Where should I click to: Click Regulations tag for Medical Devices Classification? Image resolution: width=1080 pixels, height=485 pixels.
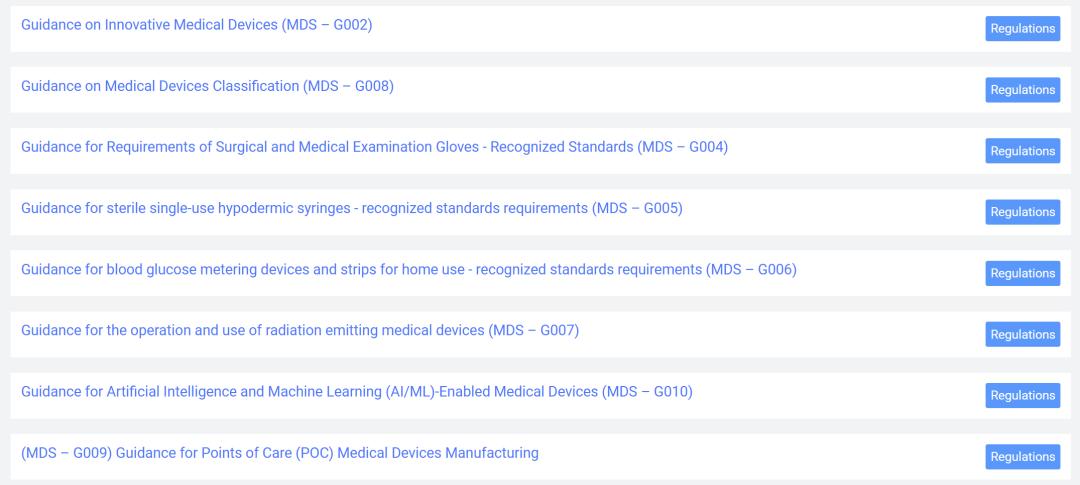coord(1022,90)
